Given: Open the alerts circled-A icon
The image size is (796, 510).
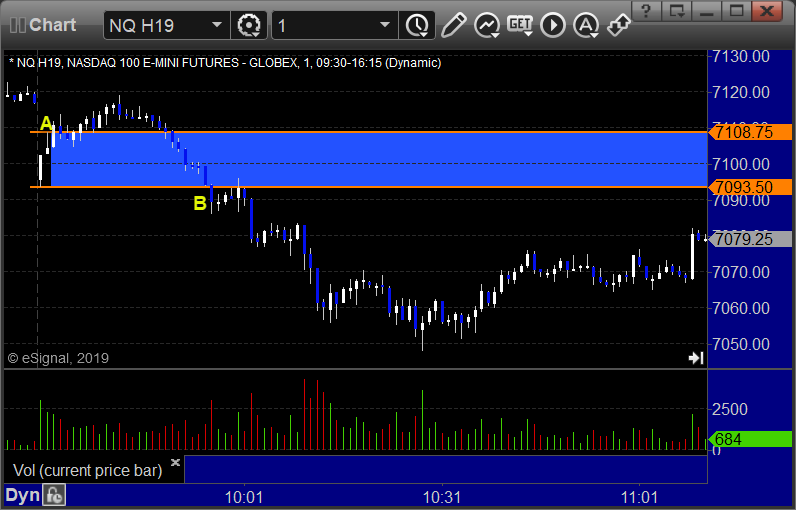Looking at the screenshot, I should coord(586,25).
